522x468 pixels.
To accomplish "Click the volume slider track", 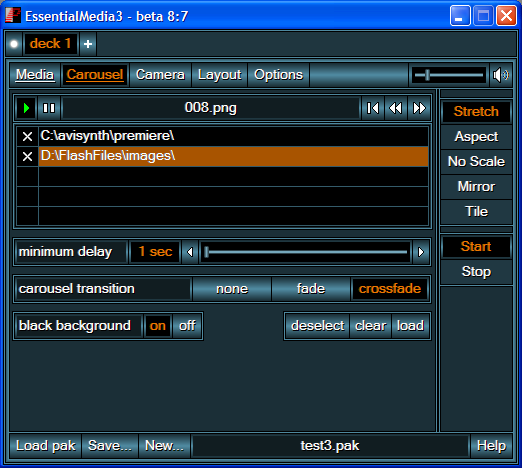I will click(x=449, y=75).
